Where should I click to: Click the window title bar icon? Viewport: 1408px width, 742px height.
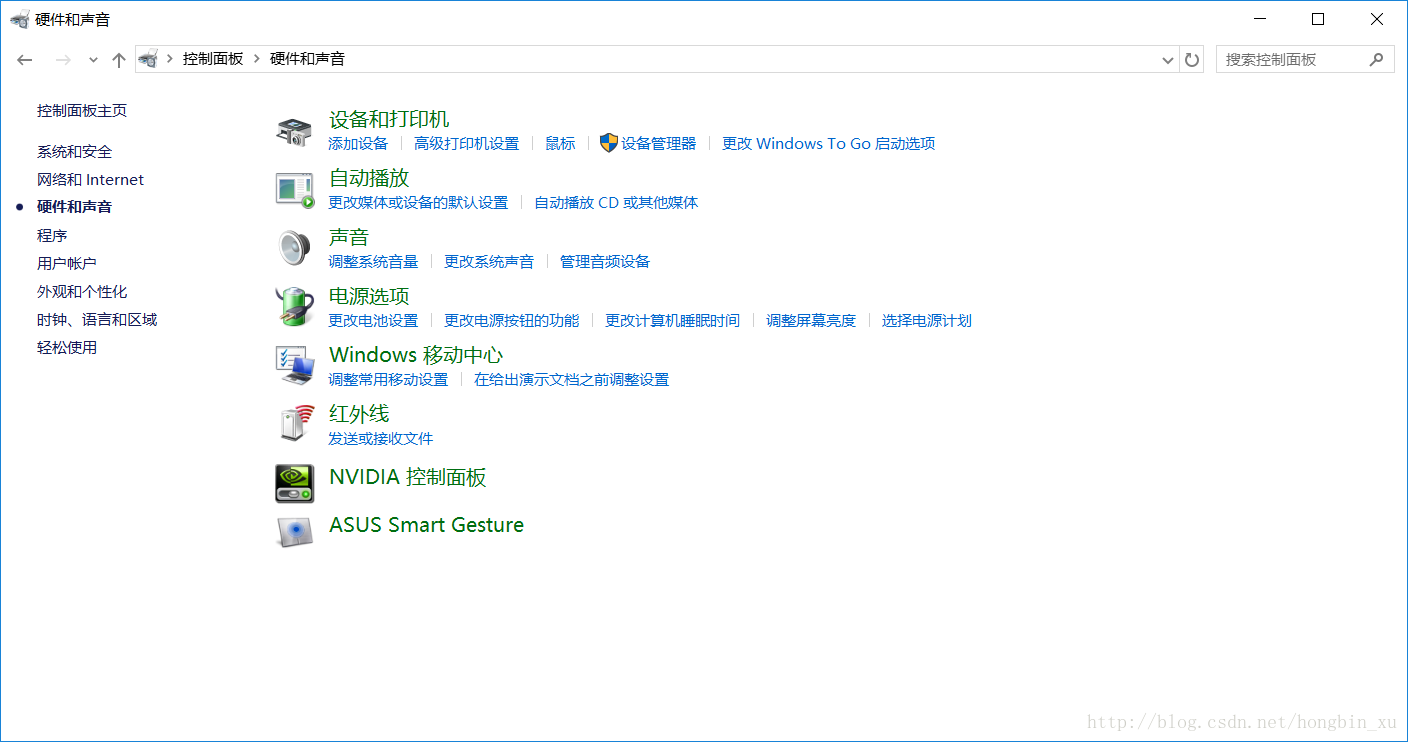click(20, 19)
